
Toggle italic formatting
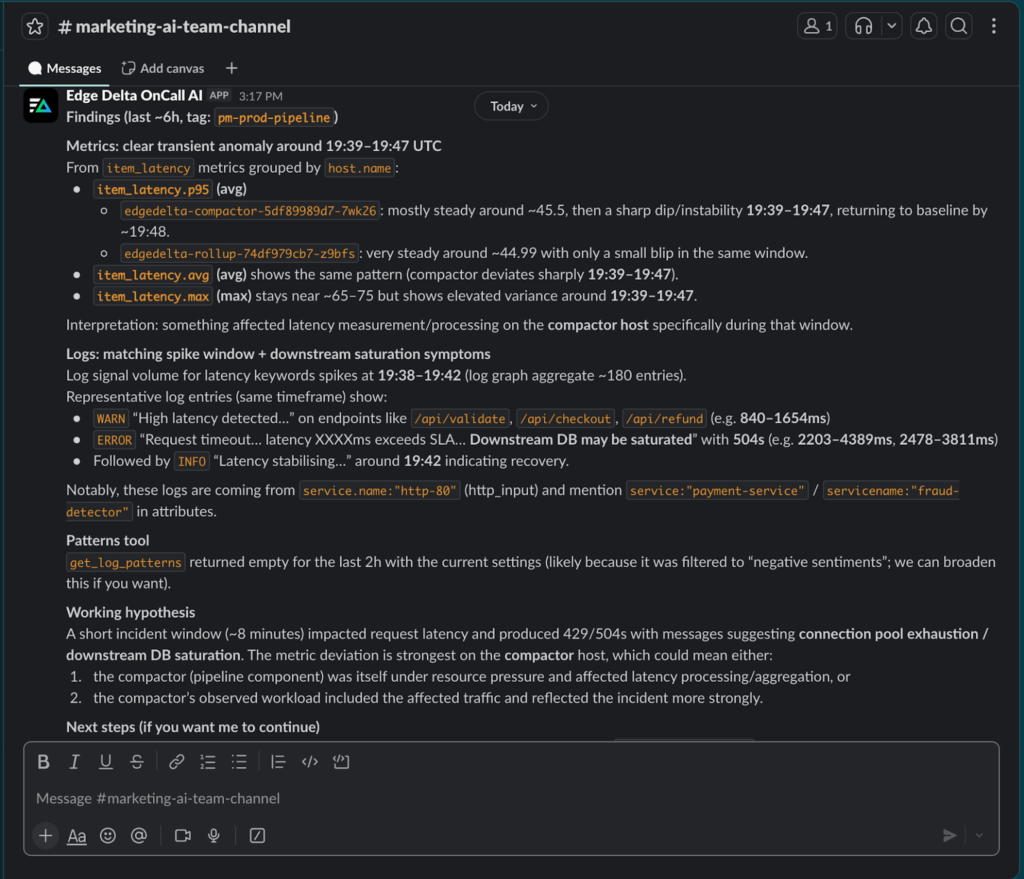(74, 762)
